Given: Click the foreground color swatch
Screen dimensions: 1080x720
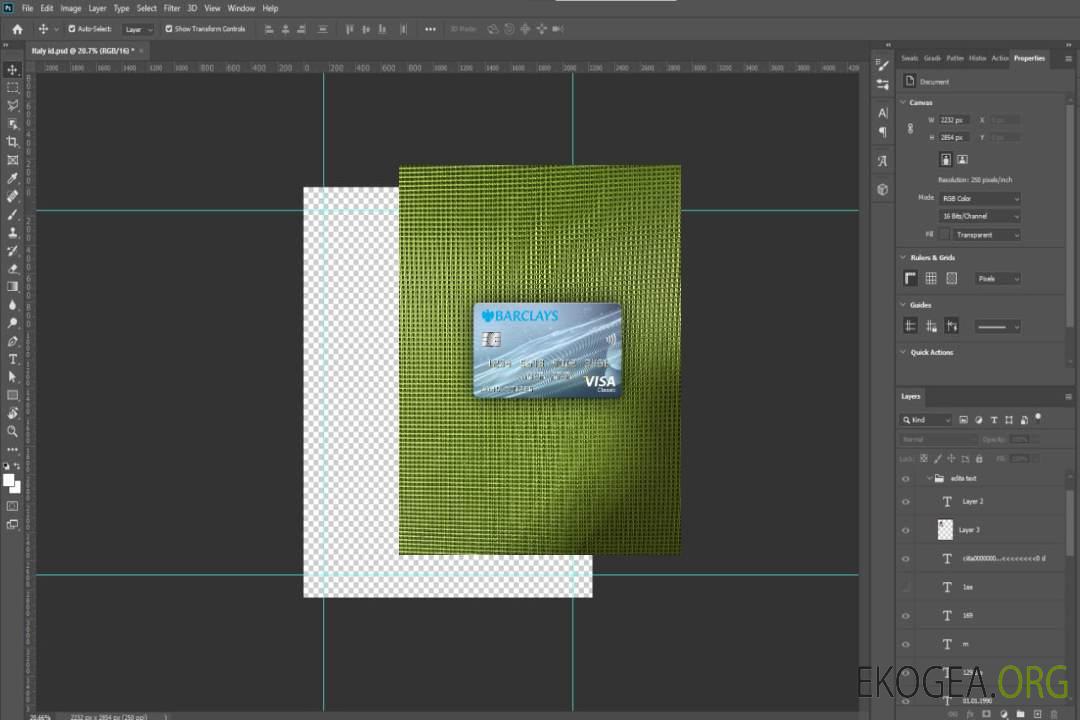Looking at the screenshot, I should pos(9,480).
